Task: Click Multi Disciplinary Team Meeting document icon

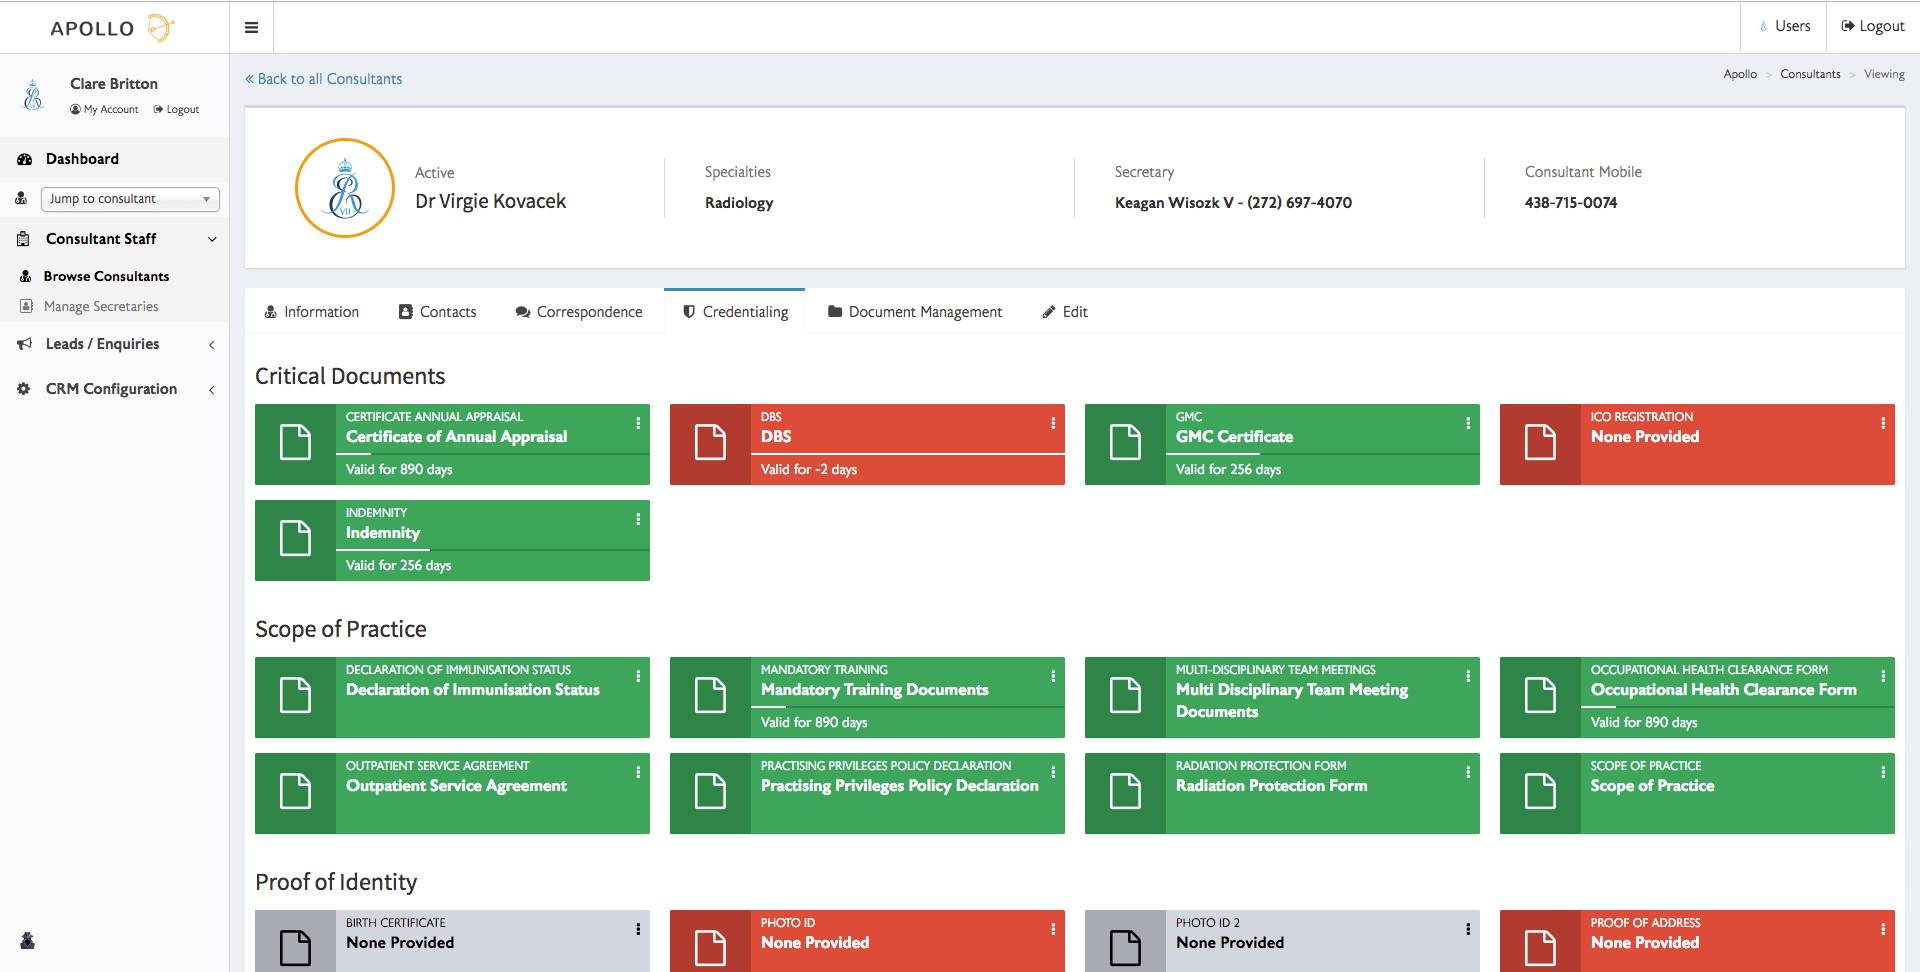Action: (x=1125, y=696)
